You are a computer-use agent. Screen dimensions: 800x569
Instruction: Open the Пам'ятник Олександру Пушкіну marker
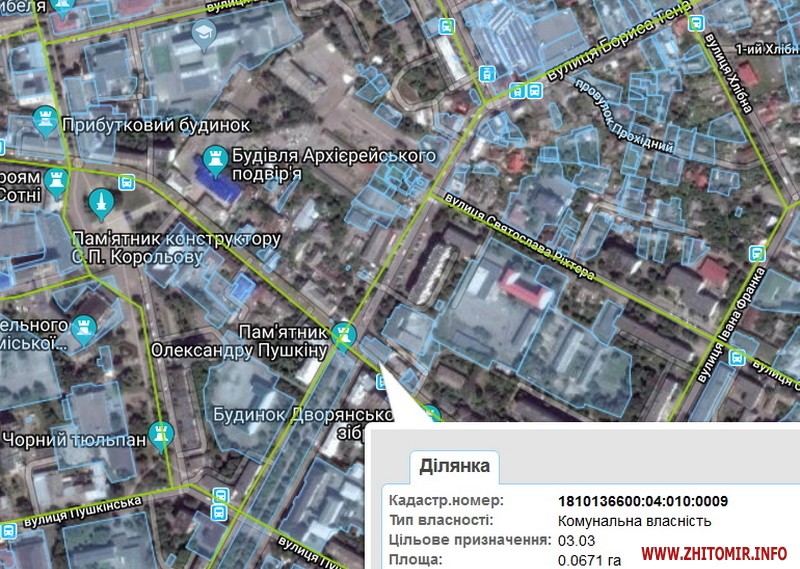346,333
